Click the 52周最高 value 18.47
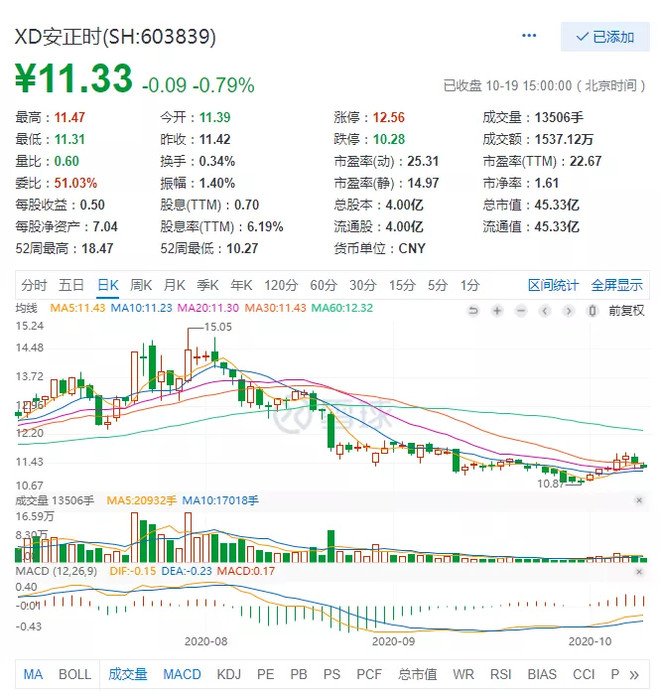Viewport: 660px width, 695px height. point(97,248)
